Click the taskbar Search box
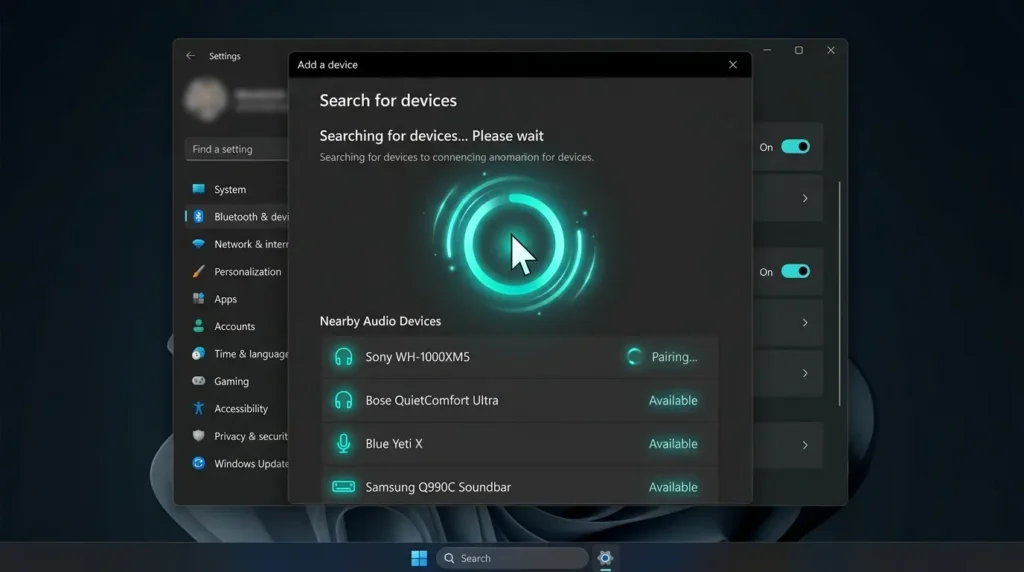This screenshot has height=572, width=1024. (513, 558)
